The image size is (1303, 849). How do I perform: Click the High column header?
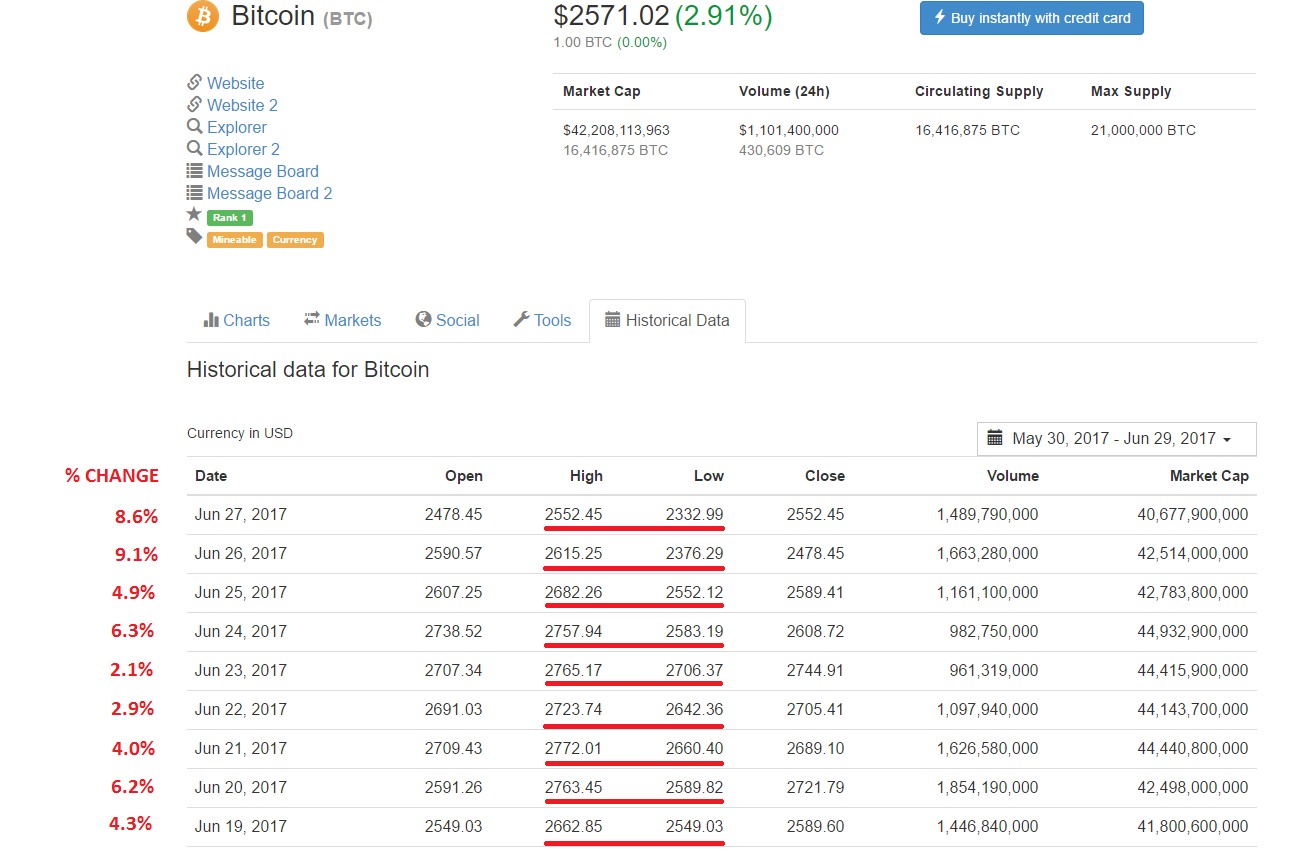tap(586, 476)
